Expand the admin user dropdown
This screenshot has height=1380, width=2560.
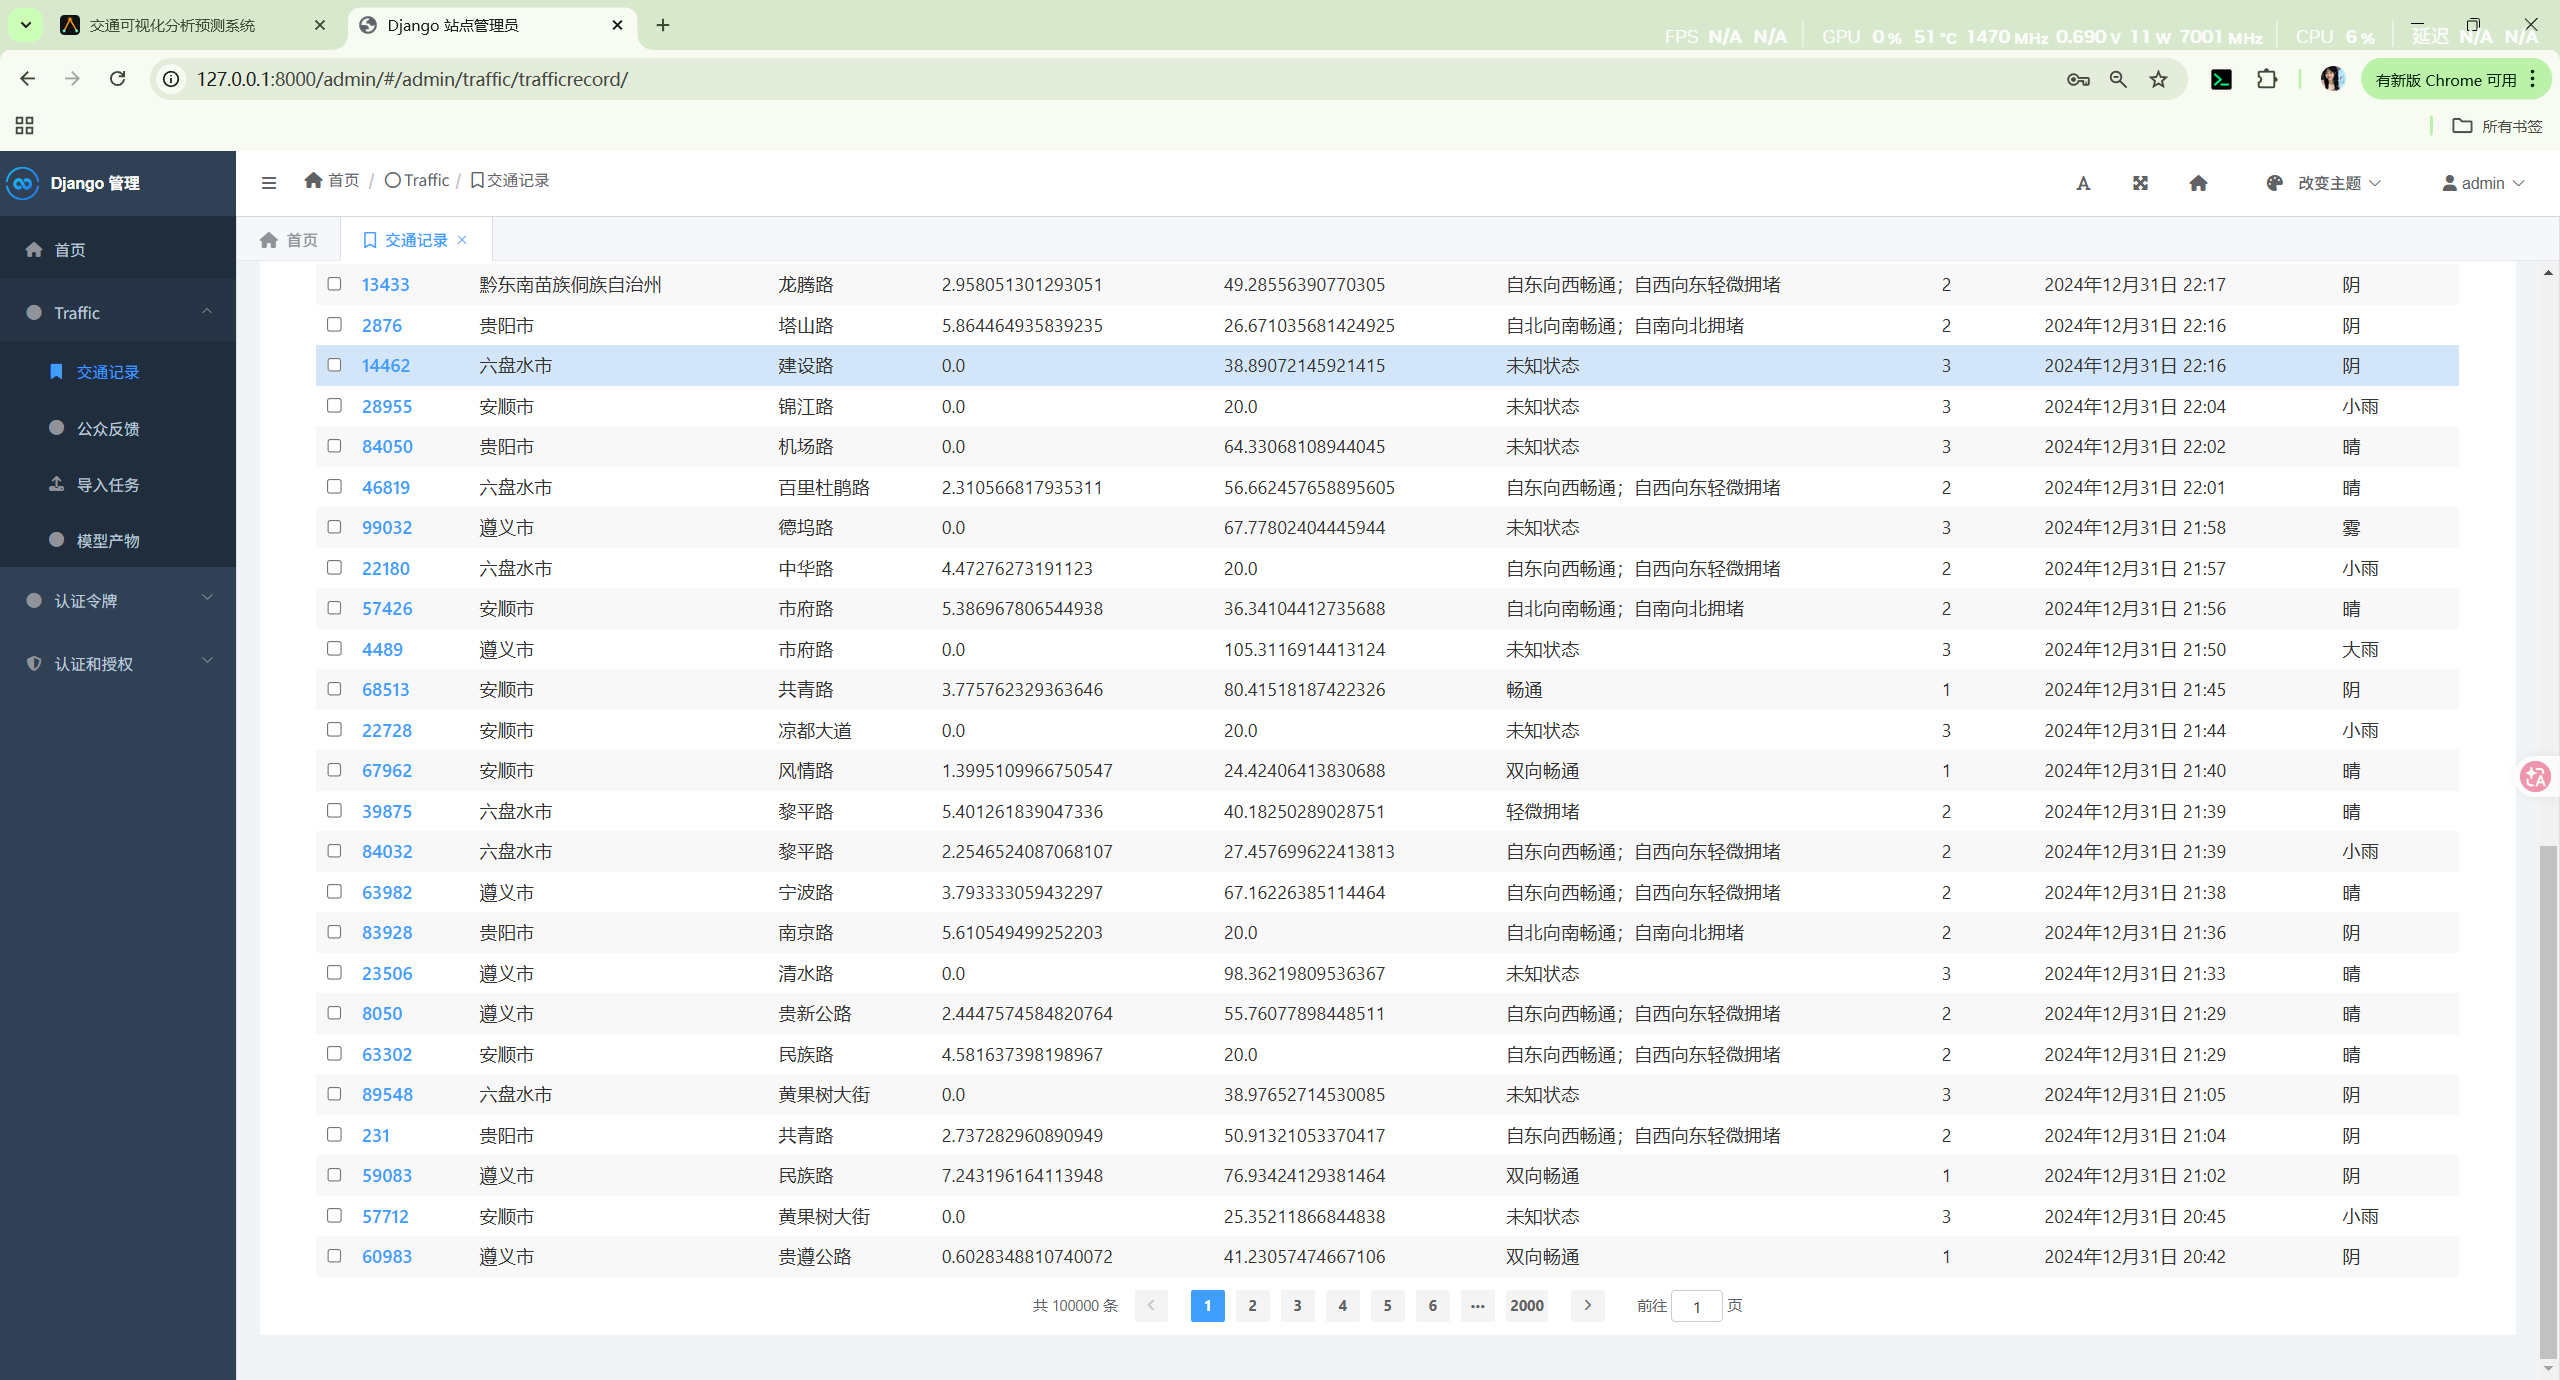[x=2483, y=183]
